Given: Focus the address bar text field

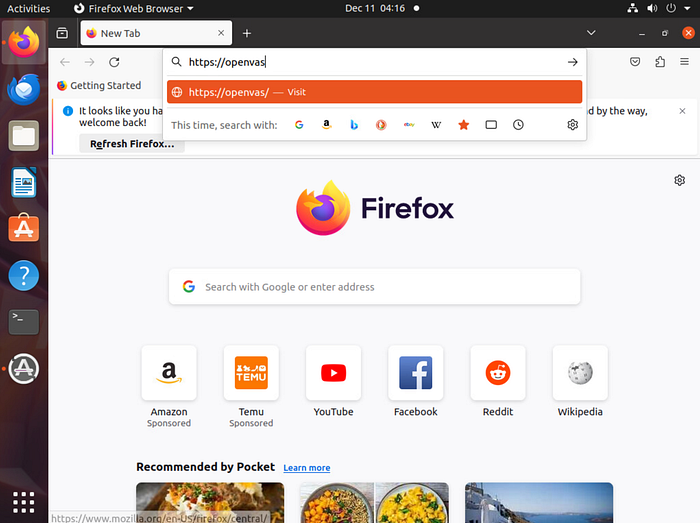Looking at the screenshot, I should pos(375,62).
